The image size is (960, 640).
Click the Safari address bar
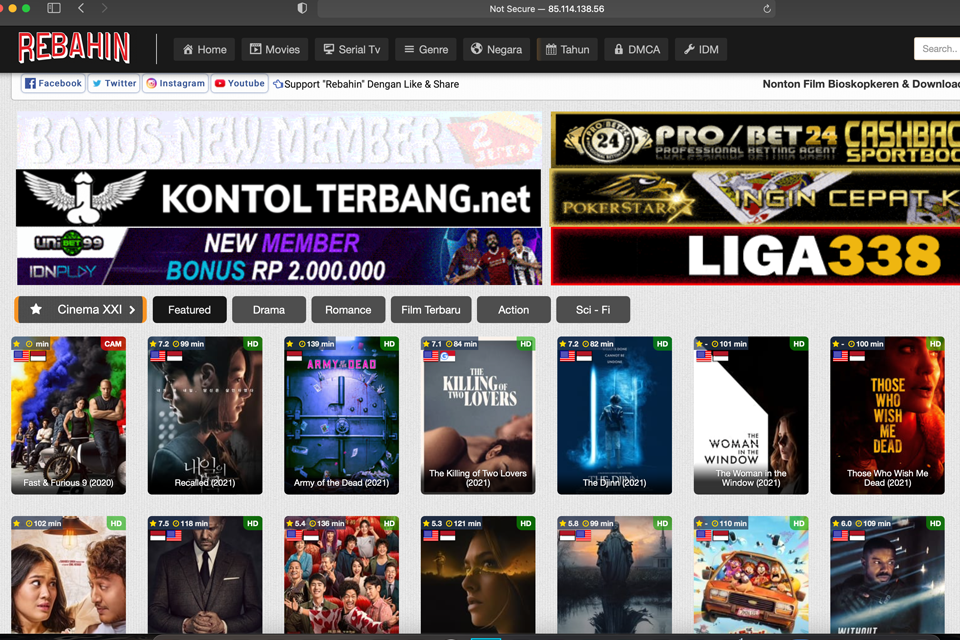click(x=546, y=9)
